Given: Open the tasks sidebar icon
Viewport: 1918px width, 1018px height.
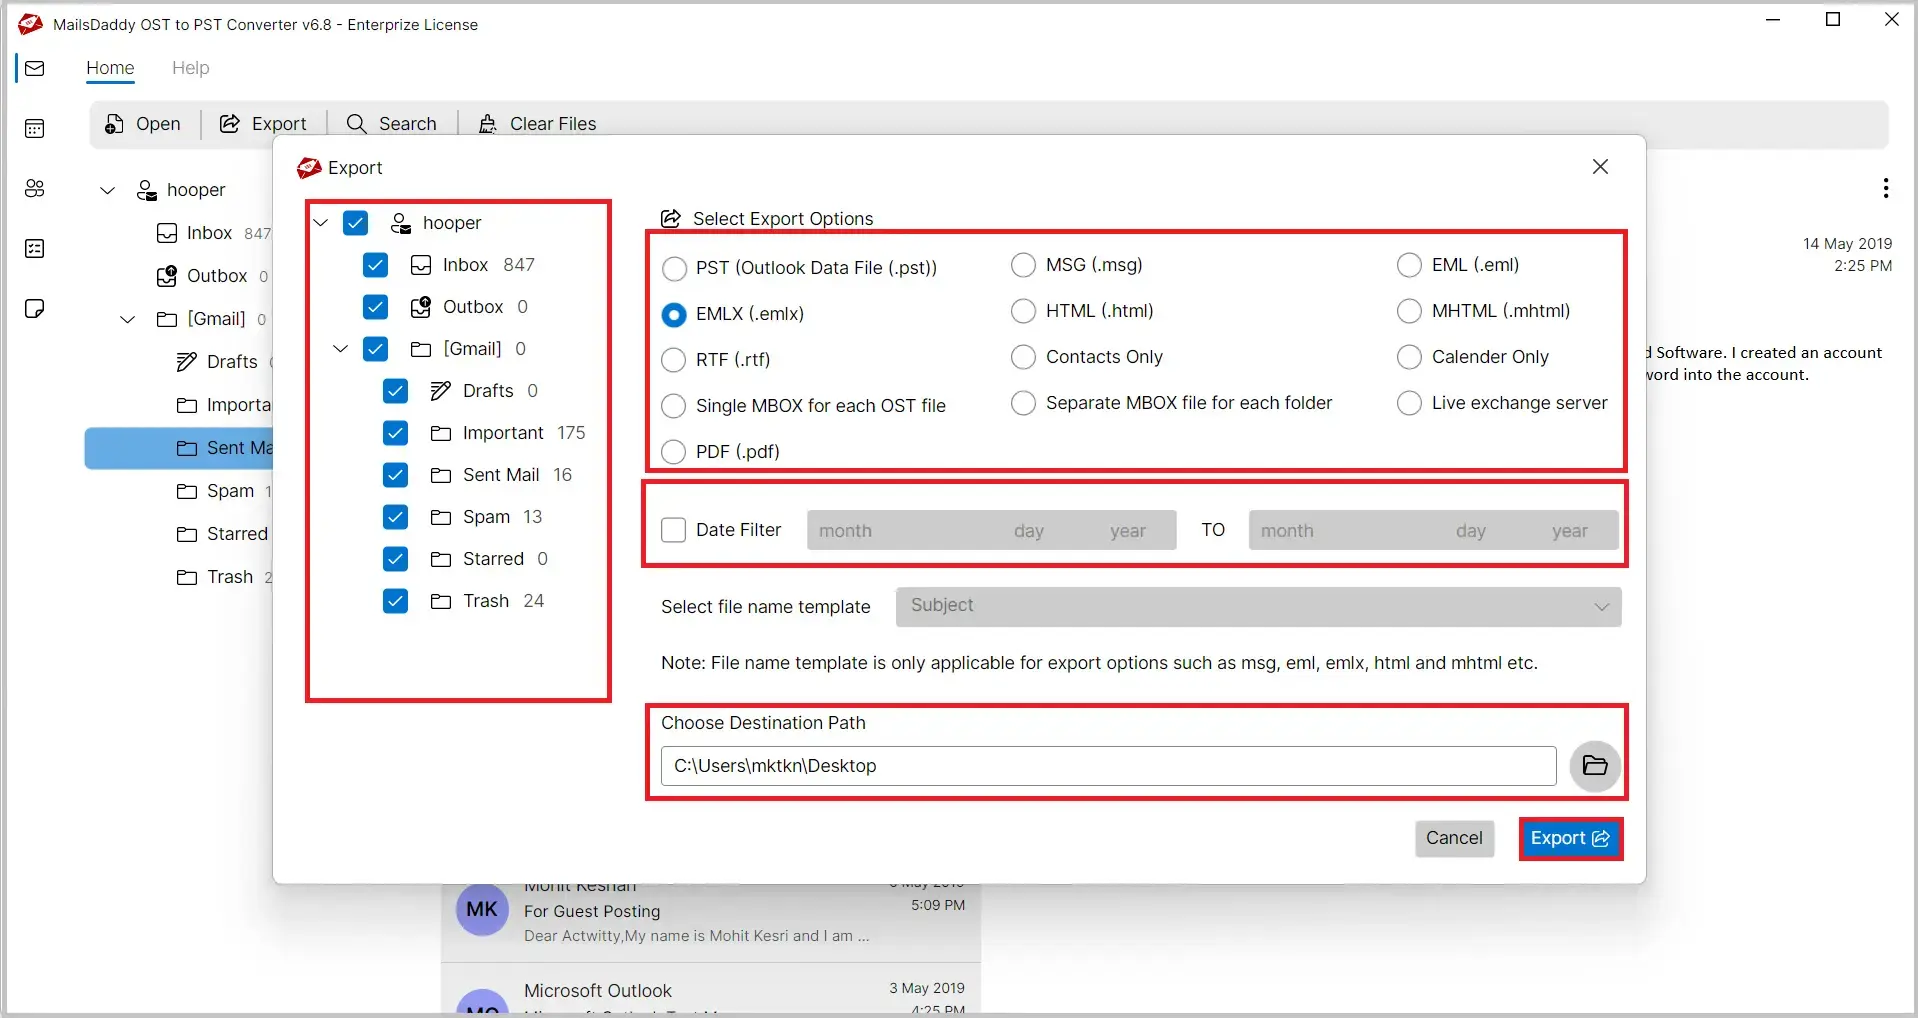Looking at the screenshot, I should [x=35, y=248].
